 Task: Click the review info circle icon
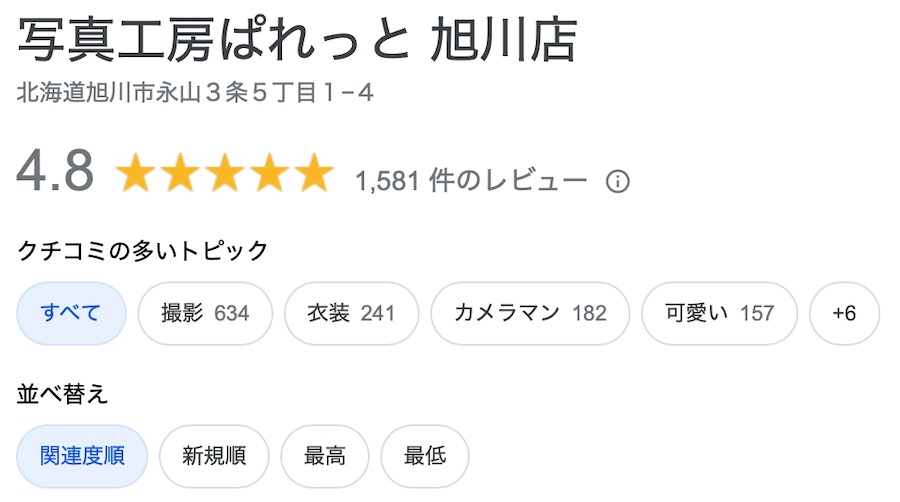[618, 182]
